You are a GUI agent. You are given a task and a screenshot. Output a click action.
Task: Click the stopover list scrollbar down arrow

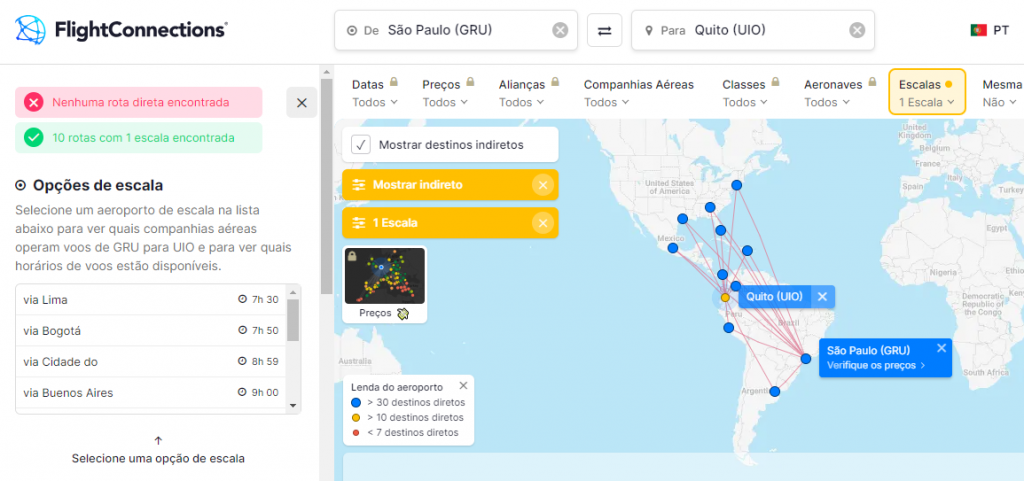[x=293, y=406]
